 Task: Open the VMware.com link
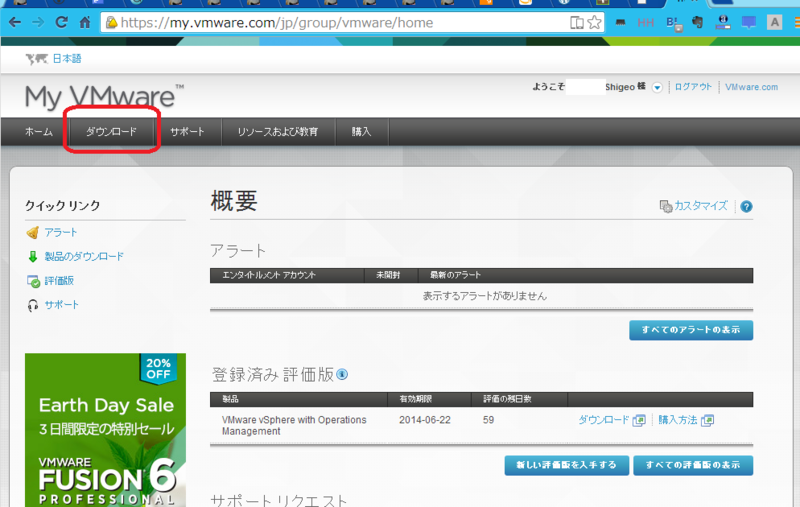pyautogui.click(x=752, y=87)
